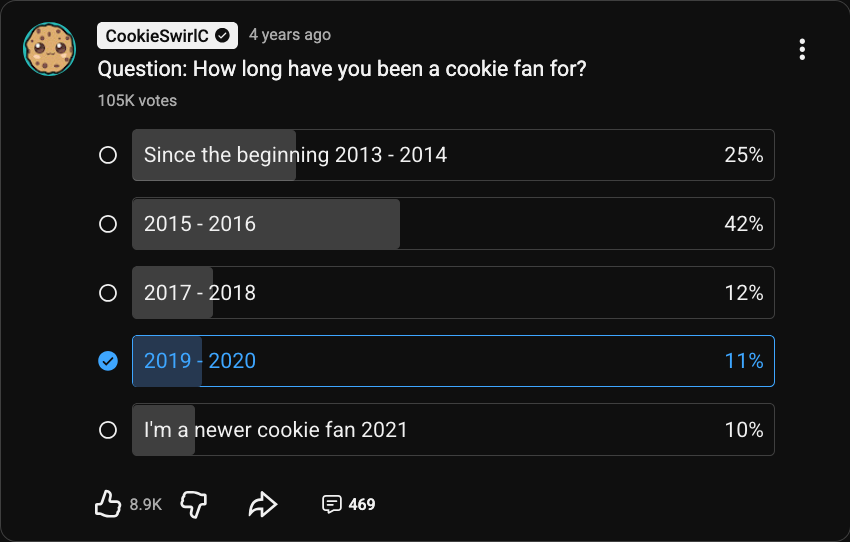Viewport: 850px width, 542px height.
Task: Open the three-dot more options menu
Action: [802, 49]
